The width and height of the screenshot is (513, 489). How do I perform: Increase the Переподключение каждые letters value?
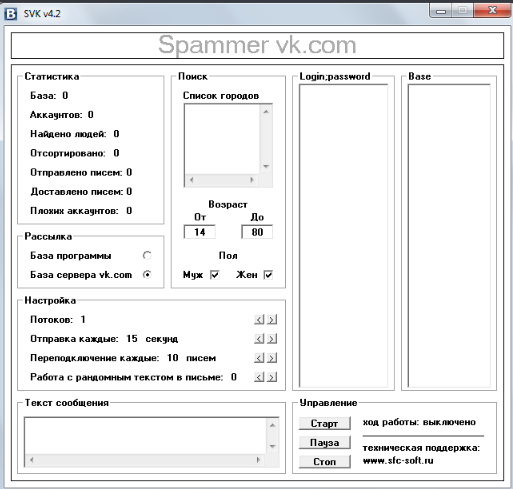(272, 358)
